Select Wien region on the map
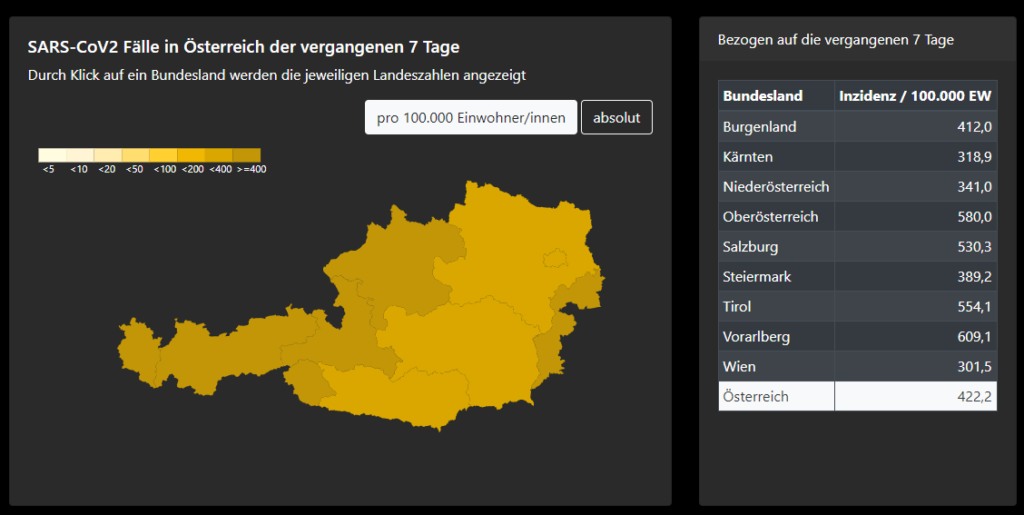Viewport: 1024px width, 515px height. (556, 258)
